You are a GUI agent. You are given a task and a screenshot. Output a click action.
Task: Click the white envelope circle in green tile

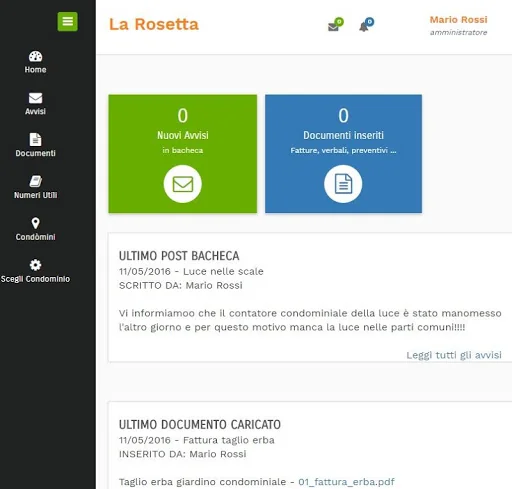pos(183,184)
